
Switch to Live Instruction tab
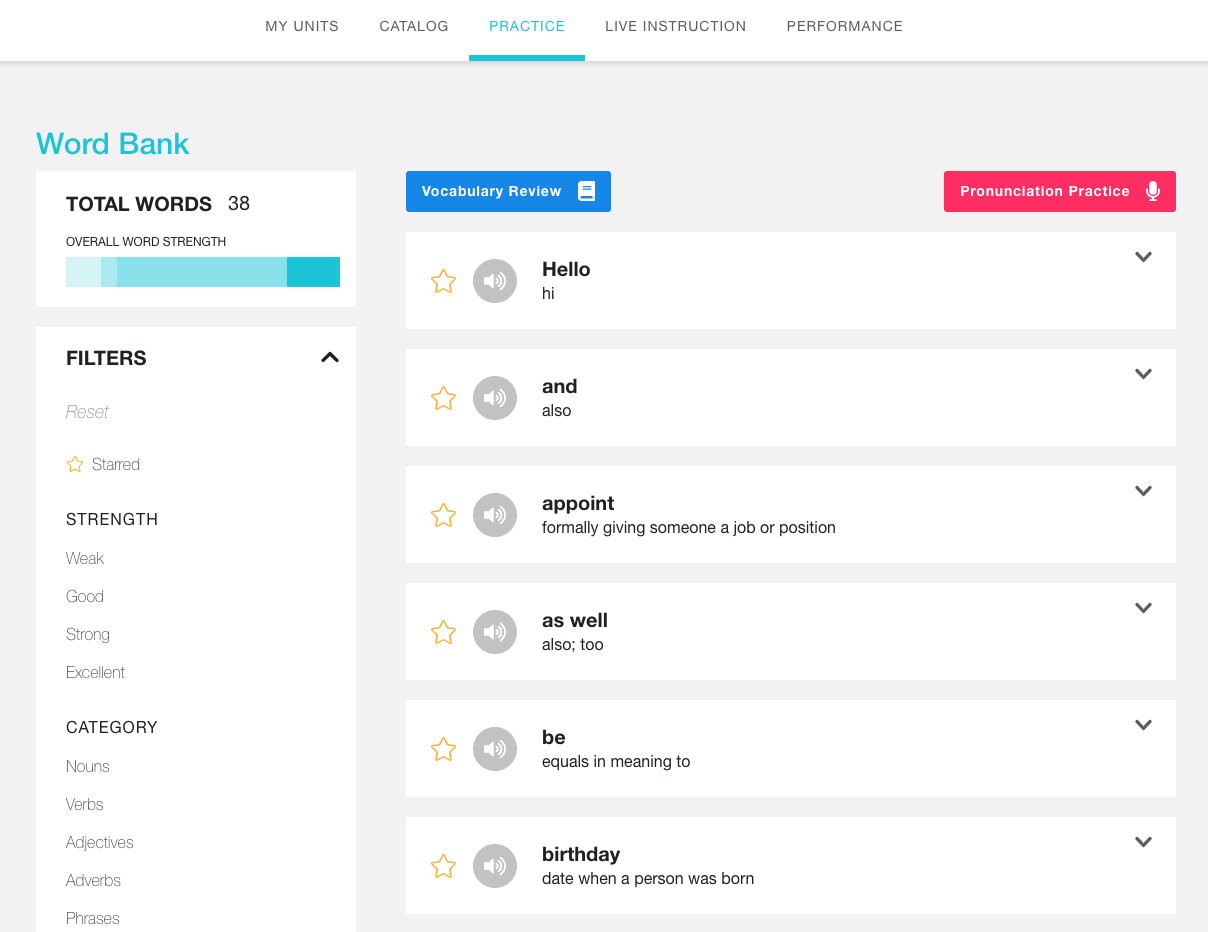(676, 26)
